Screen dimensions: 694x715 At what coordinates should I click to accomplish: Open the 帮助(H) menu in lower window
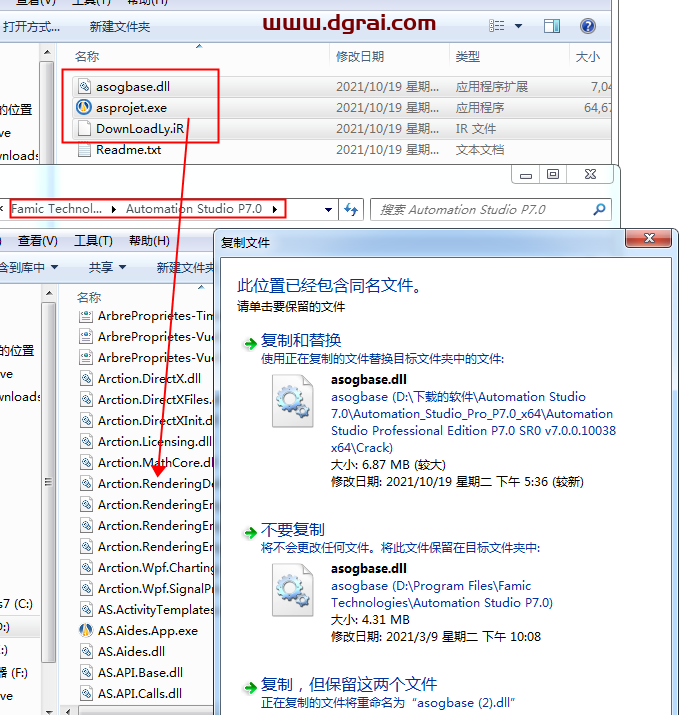click(x=149, y=240)
